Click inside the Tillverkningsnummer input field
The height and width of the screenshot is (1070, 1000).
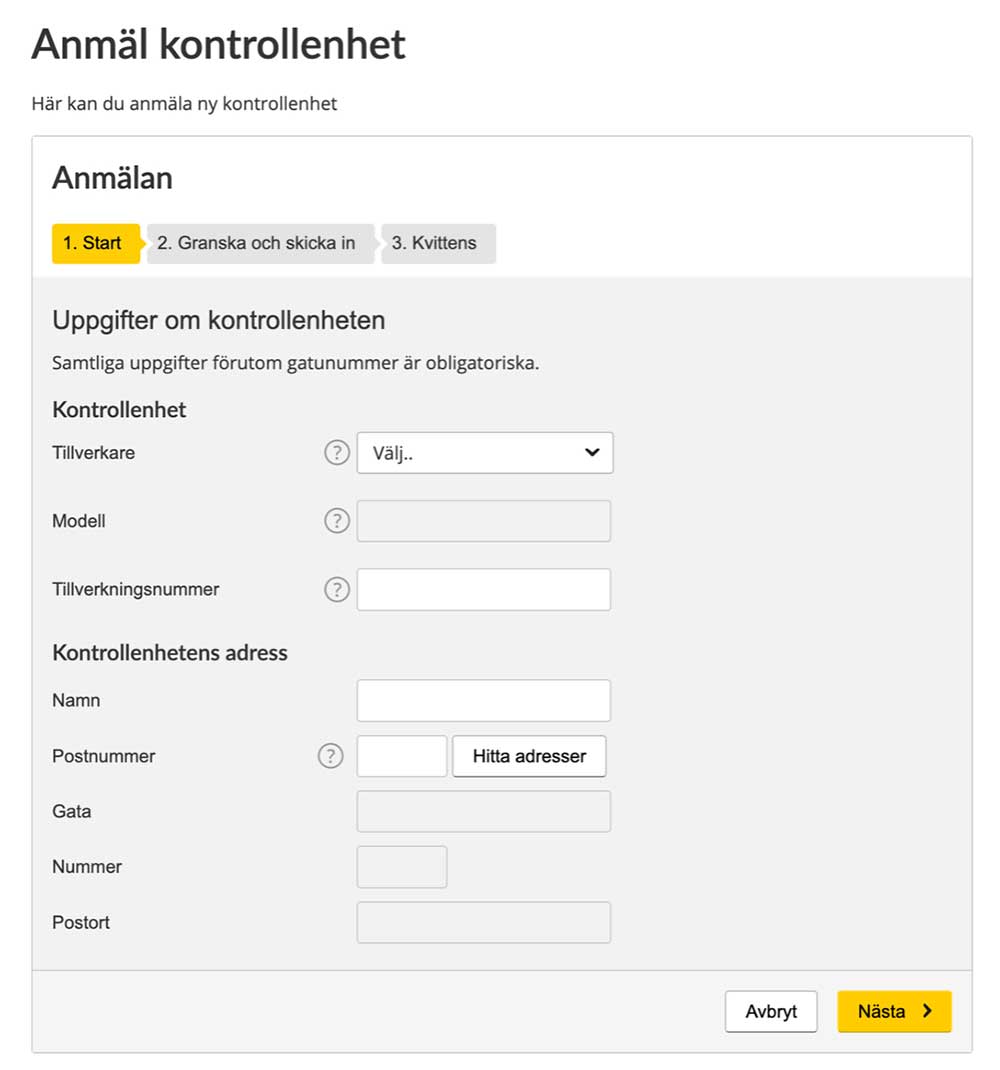pos(484,589)
